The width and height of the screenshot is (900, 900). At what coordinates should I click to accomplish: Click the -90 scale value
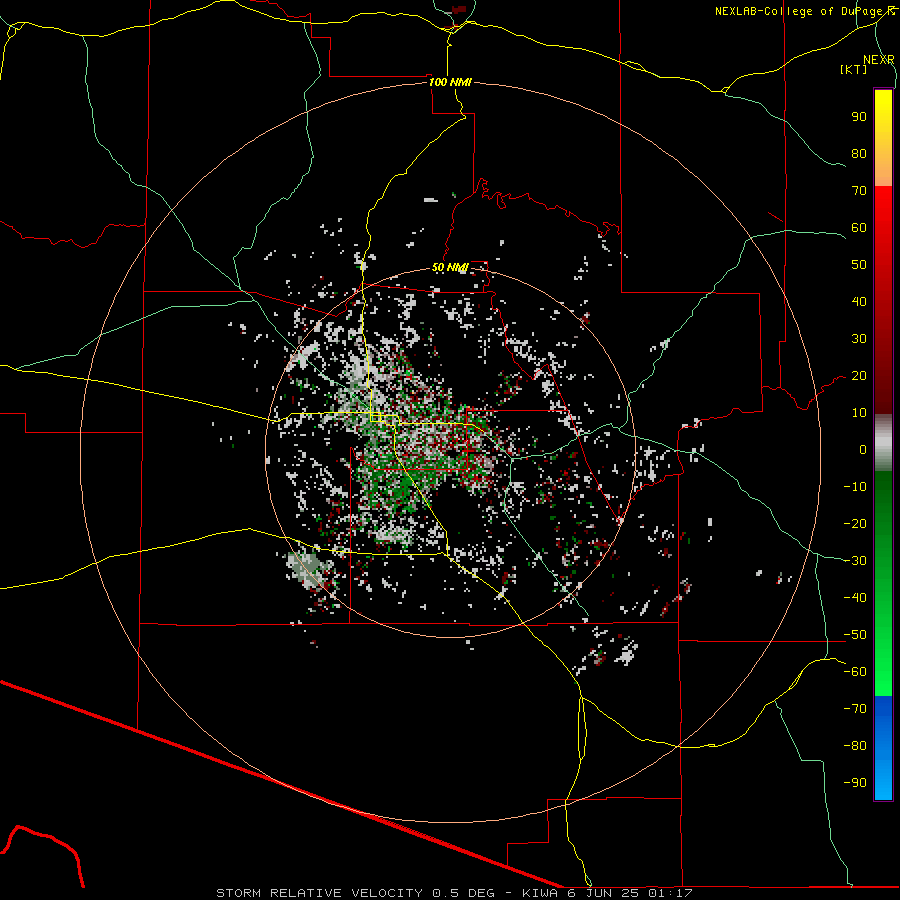click(855, 783)
